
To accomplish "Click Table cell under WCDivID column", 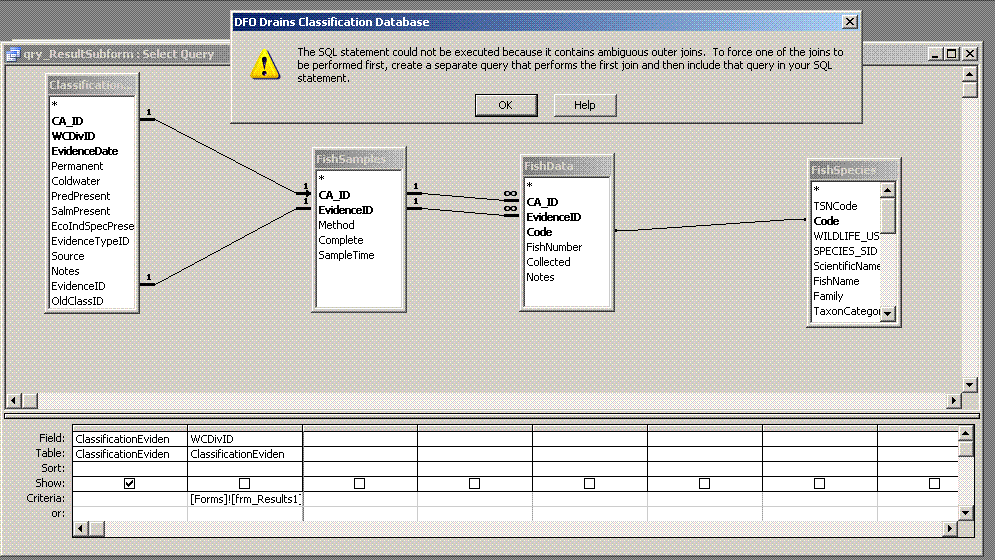I will [x=245, y=454].
